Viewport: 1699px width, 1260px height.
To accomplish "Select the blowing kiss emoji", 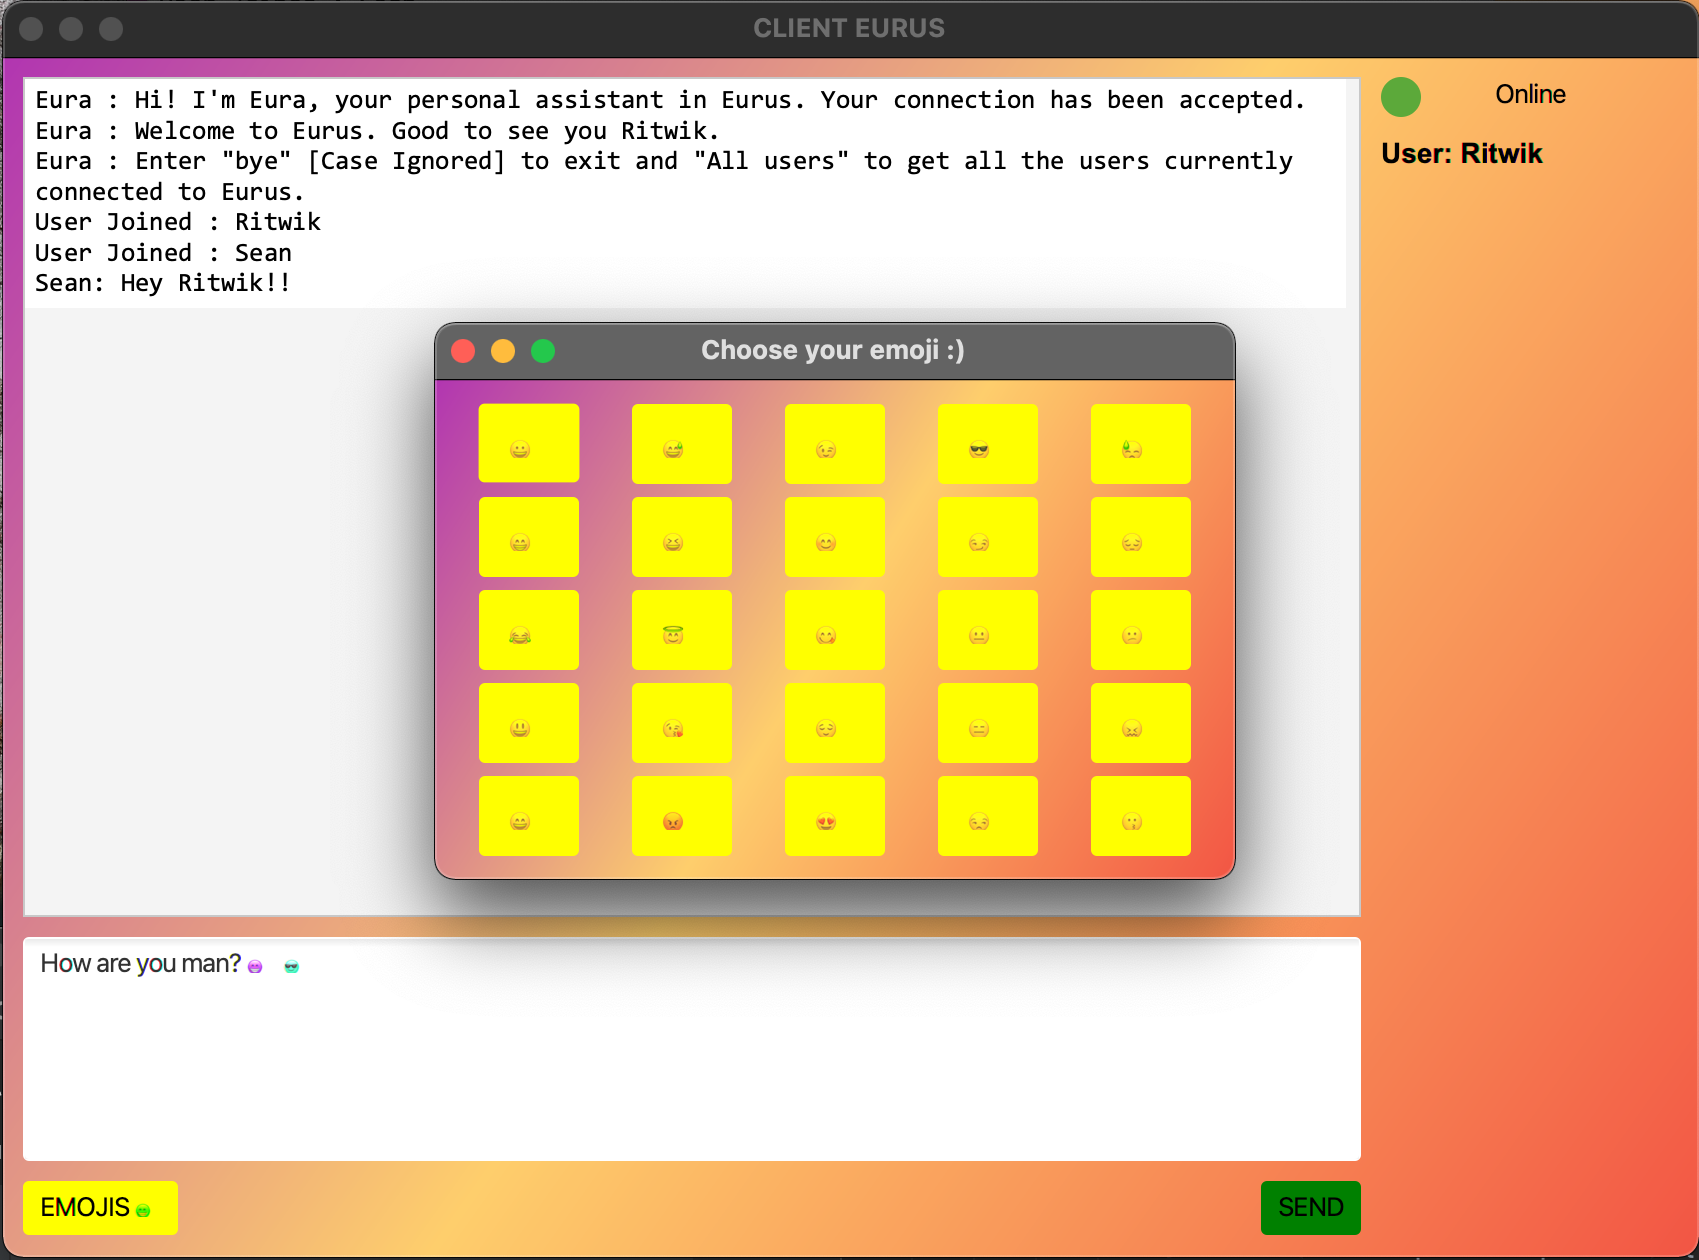I will (x=681, y=723).
